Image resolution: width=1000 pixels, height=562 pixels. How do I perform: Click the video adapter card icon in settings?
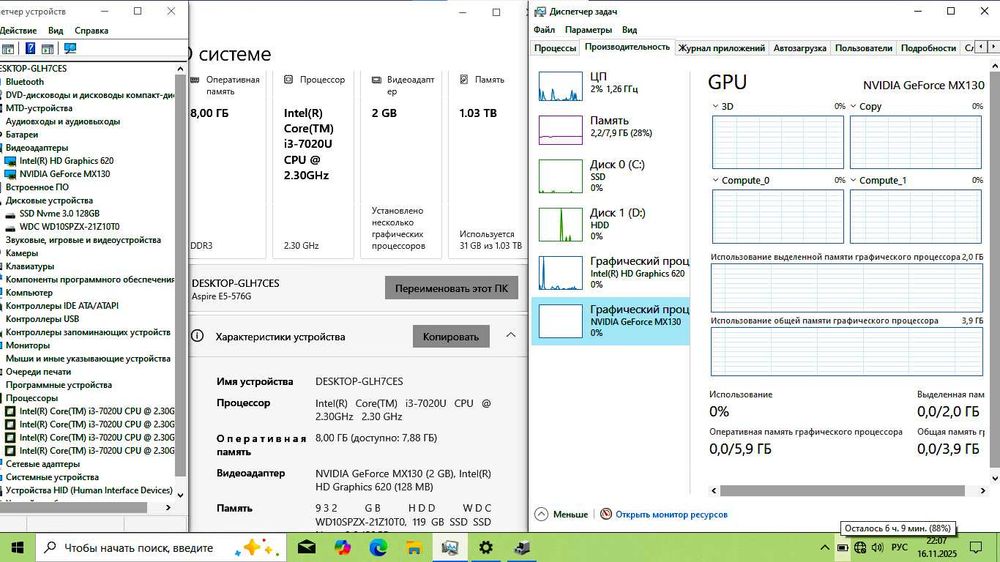point(376,80)
